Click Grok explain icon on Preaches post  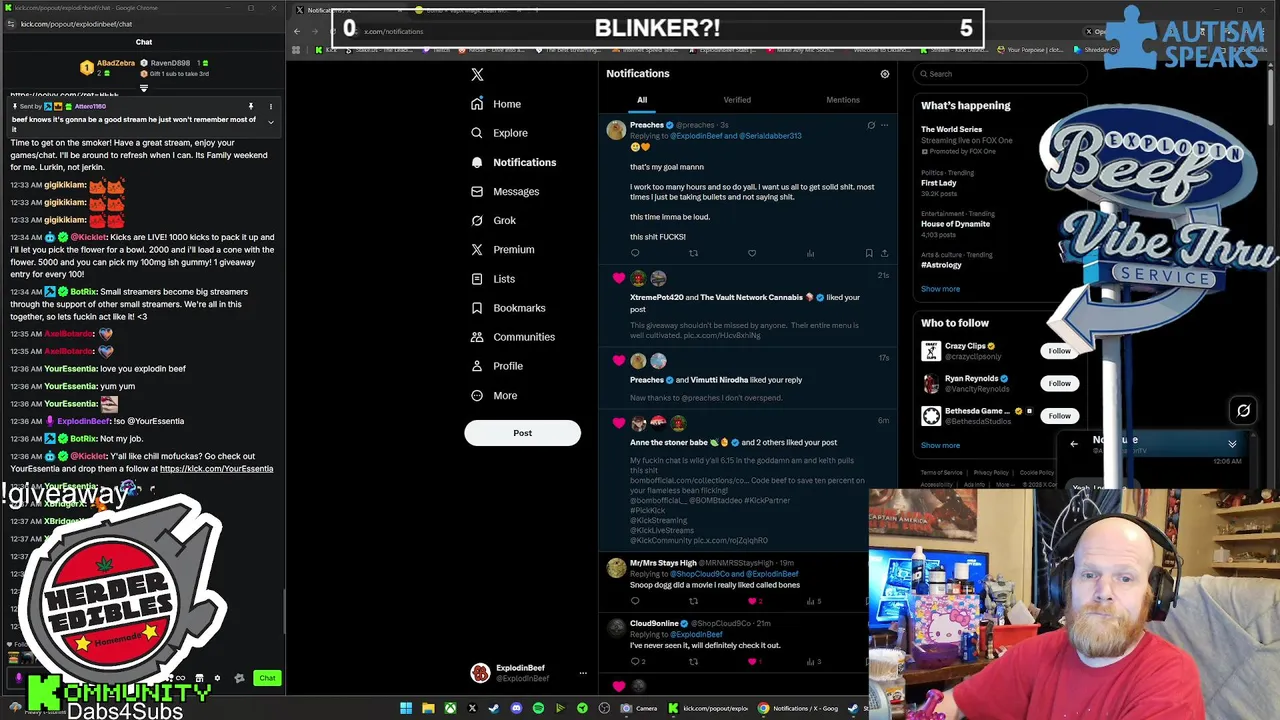coord(871,125)
